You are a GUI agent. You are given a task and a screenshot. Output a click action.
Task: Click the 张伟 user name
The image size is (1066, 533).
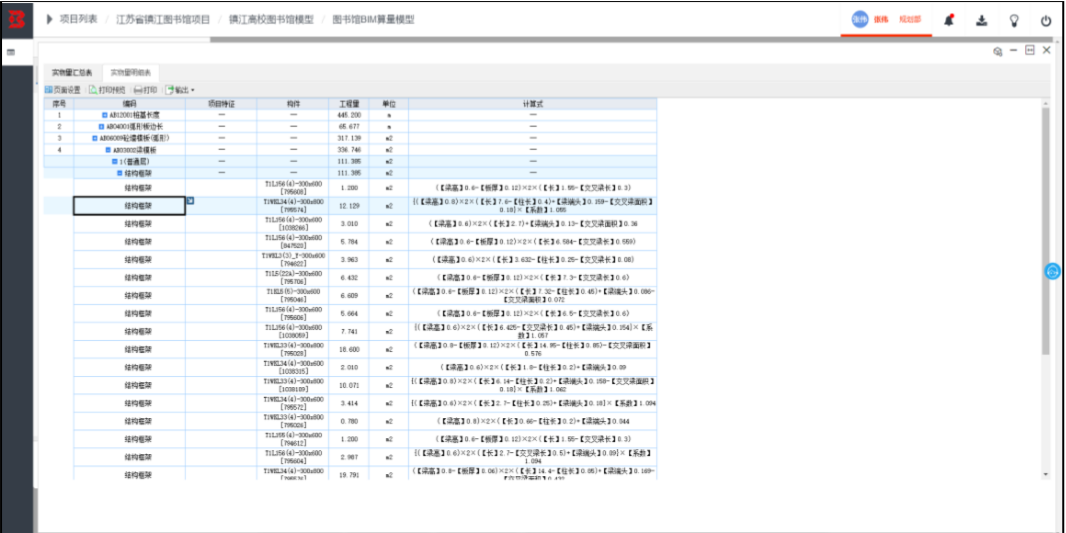pos(880,20)
